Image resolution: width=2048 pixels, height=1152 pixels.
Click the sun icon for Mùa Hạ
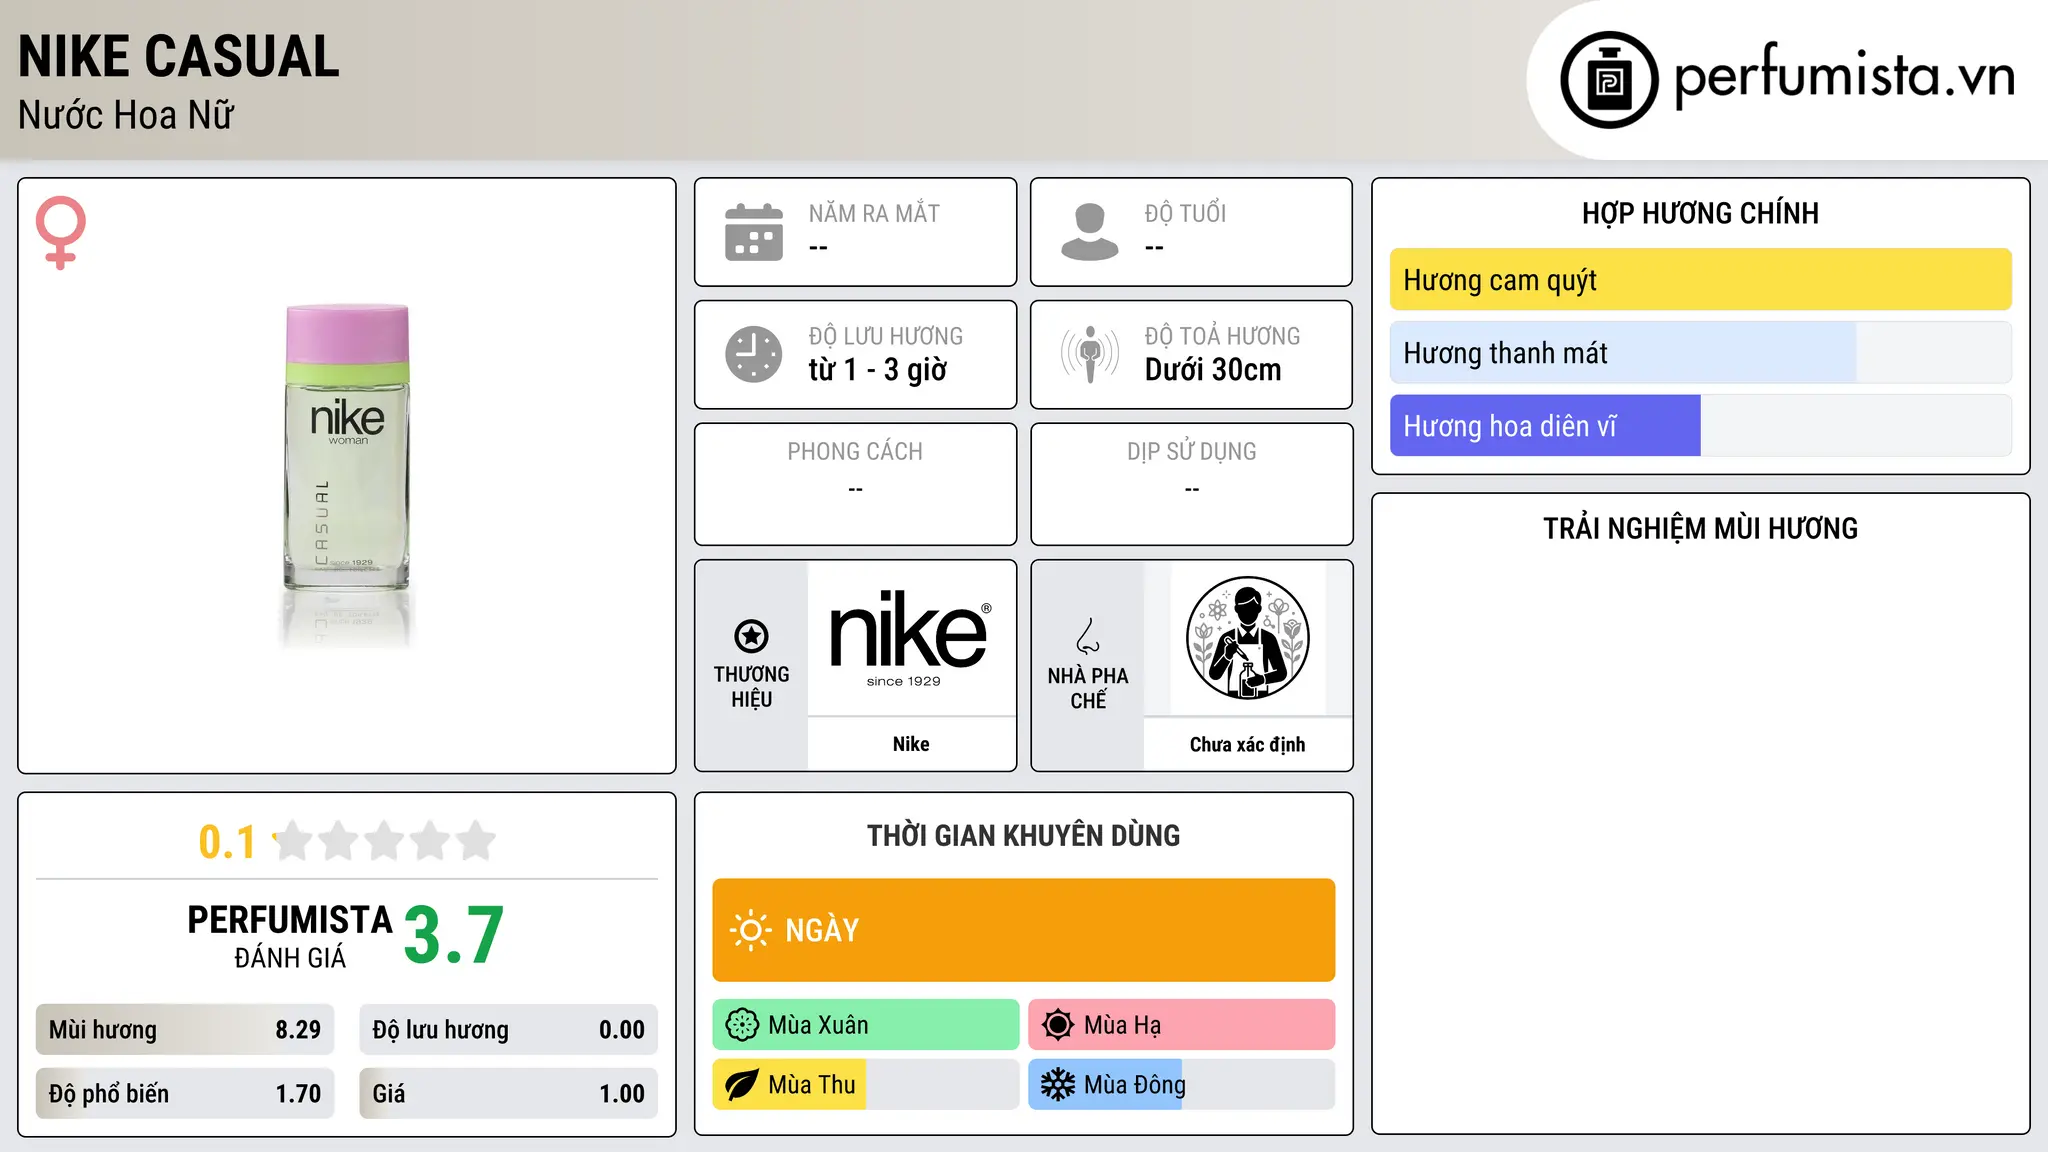[x=1058, y=1025]
